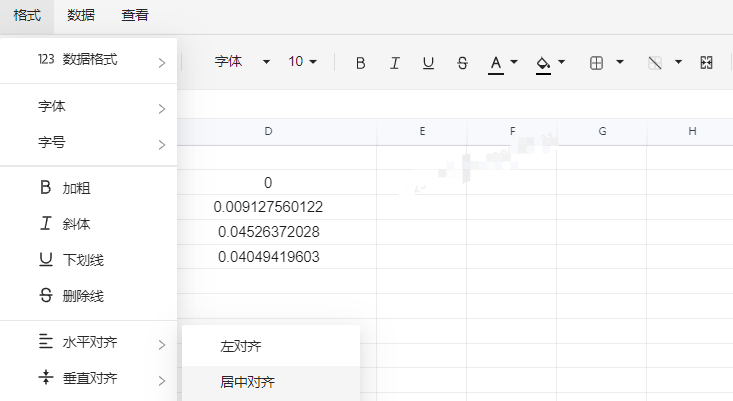Open the font size 10 dropdown

click(302, 62)
